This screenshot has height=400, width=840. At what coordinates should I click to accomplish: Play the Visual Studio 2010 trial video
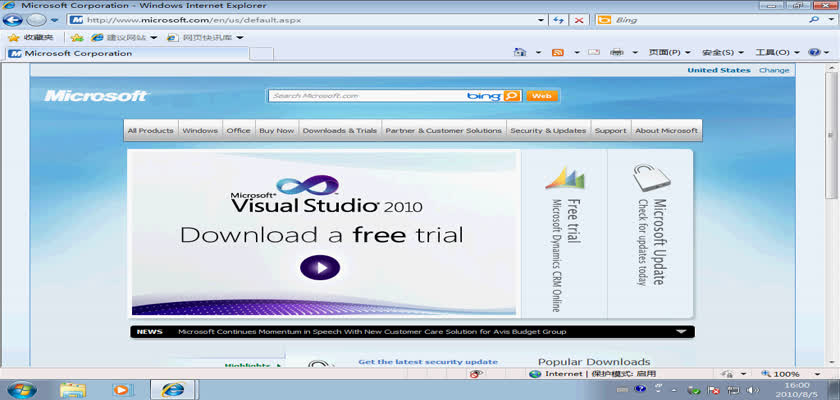click(320, 267)
